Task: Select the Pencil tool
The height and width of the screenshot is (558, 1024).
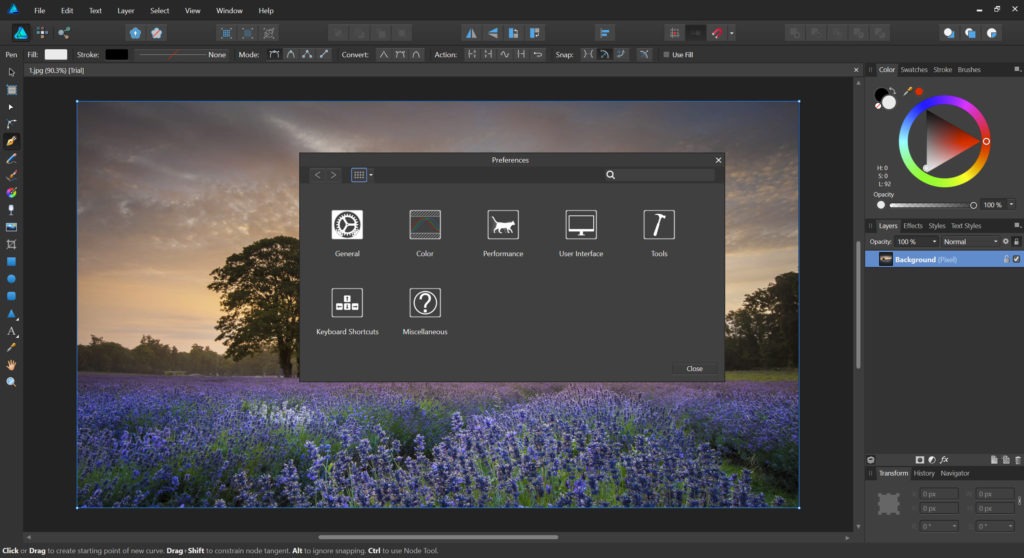Action: click(11, 159)
